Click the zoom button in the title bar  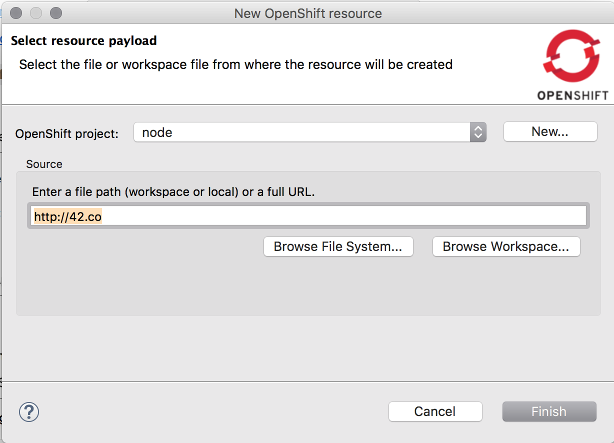56,14
